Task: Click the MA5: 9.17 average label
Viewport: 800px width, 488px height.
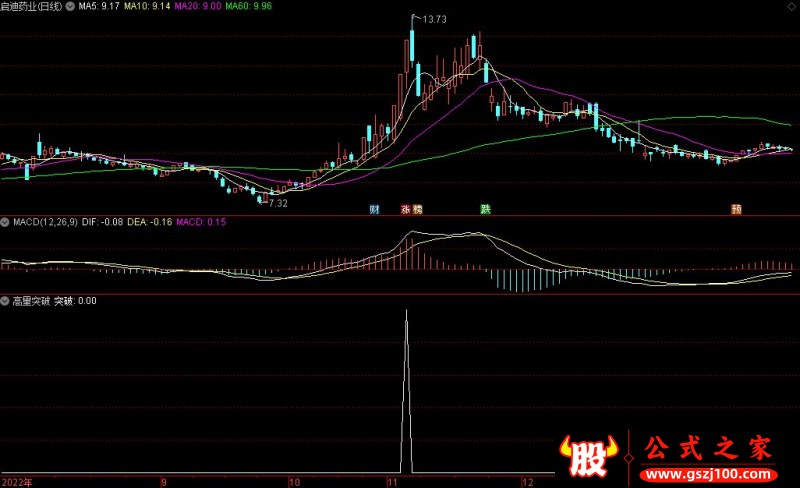Action: coord(99,7)
